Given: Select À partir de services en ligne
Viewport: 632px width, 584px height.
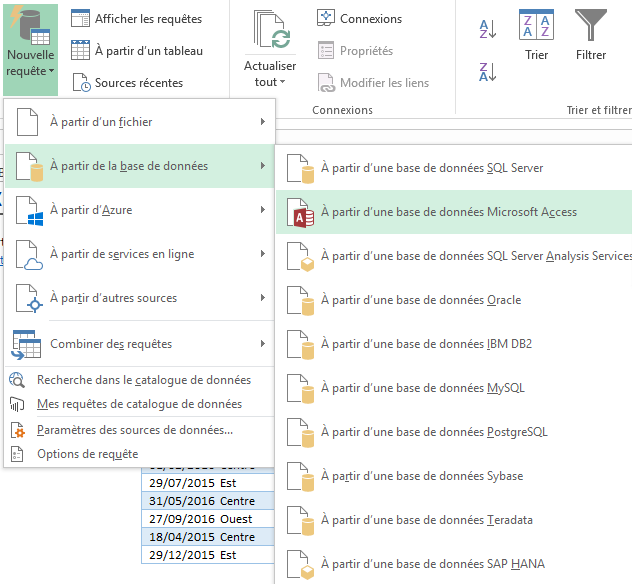Looking at the screenshot, I should pos(139,254).
